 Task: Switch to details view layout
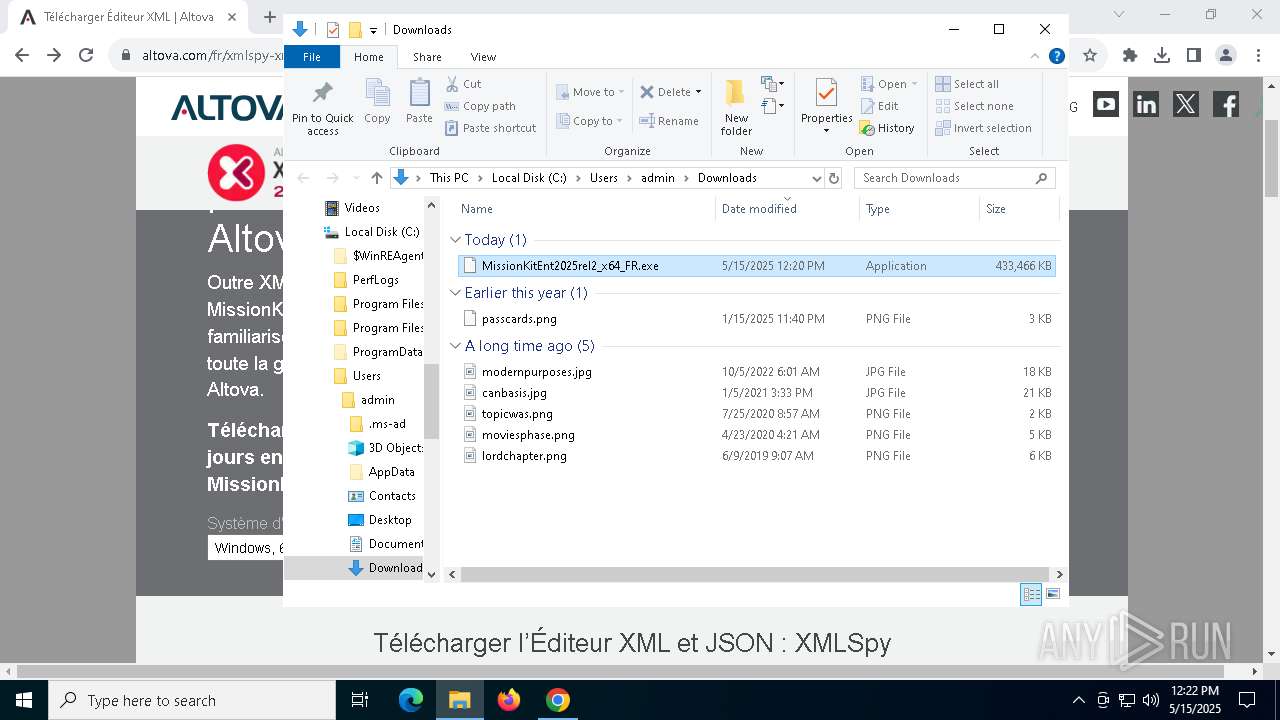coord(1031,594)
